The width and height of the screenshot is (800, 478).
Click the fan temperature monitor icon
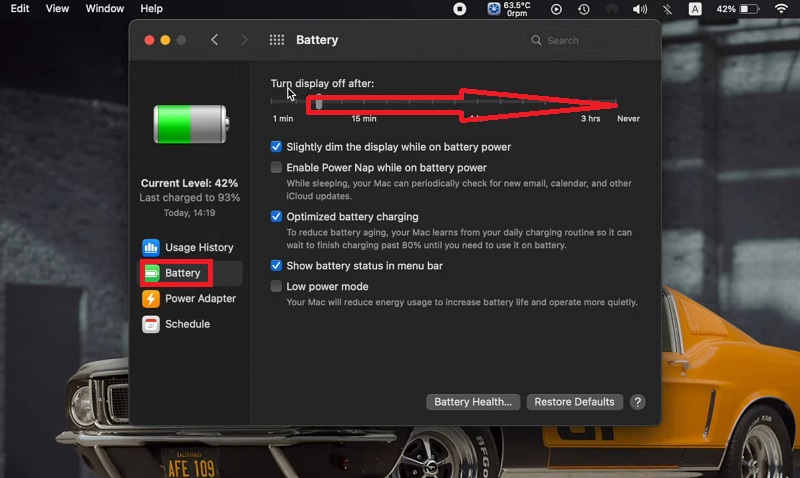(x=494, y=9)
